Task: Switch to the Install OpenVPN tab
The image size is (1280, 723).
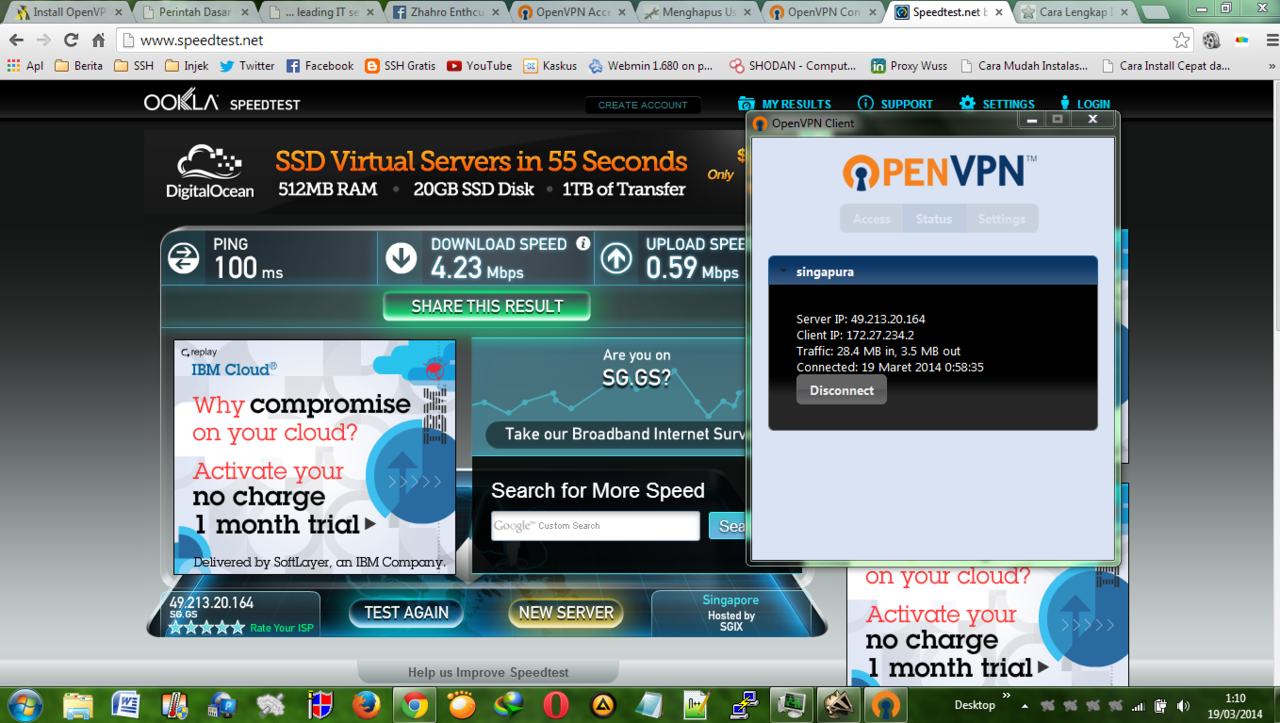Action: 65,13
